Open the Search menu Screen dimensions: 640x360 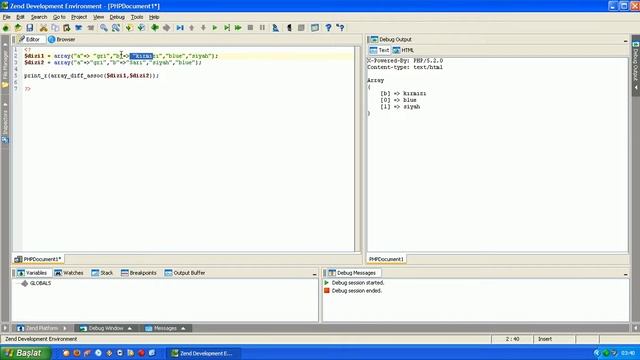(x=39, y=17)
